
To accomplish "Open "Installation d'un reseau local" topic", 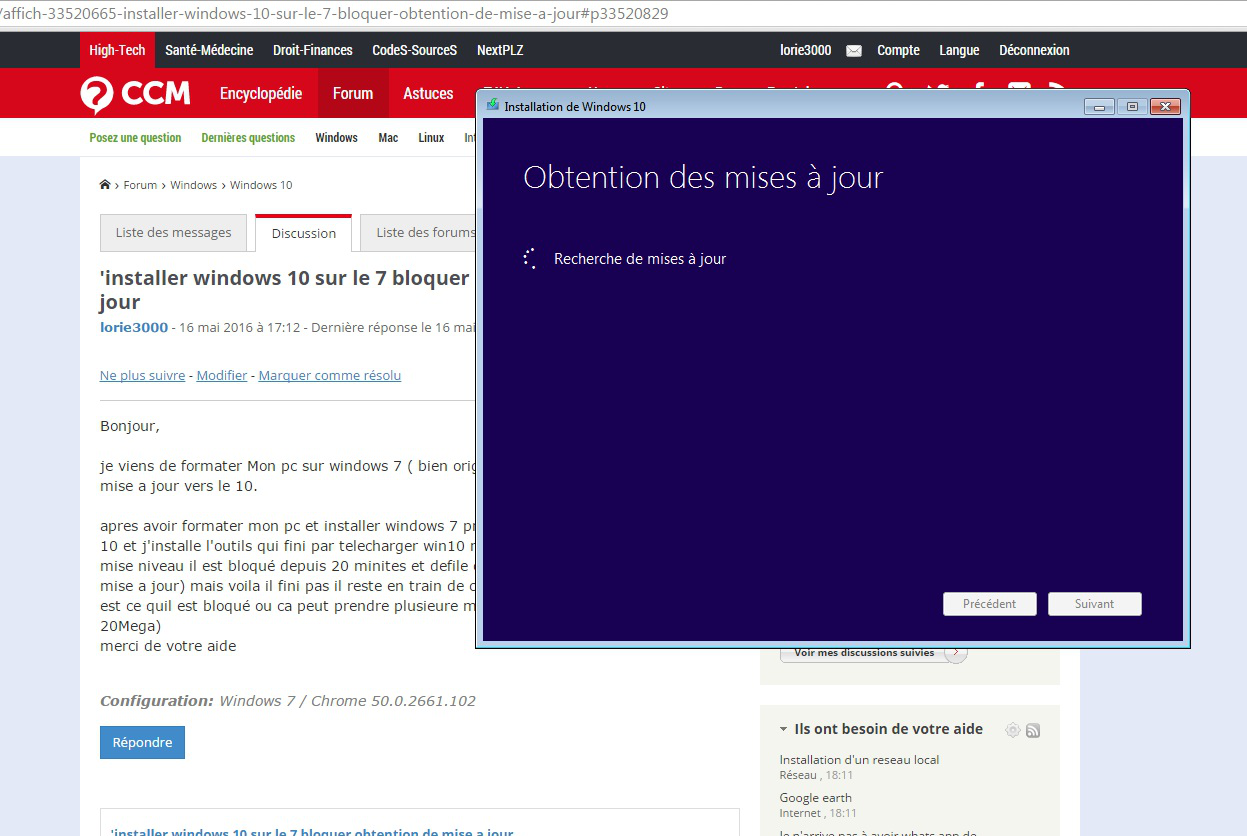I will tap(859, 760).
